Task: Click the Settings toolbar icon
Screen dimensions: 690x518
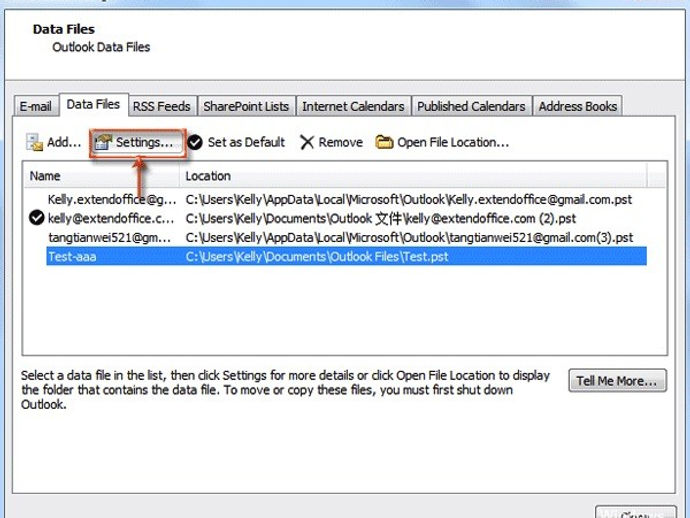Action: 104,142
